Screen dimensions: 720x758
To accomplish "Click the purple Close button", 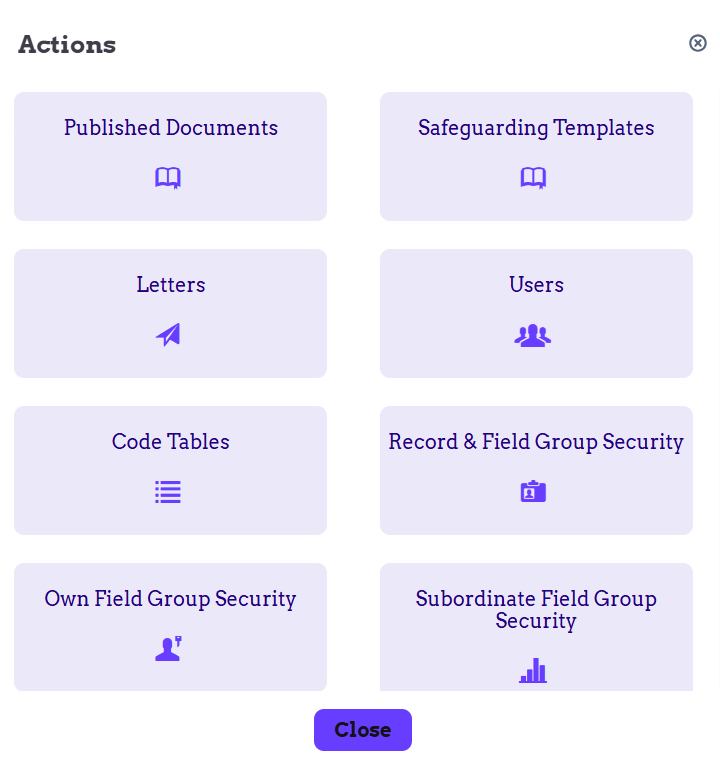I will tap(363, 730).
